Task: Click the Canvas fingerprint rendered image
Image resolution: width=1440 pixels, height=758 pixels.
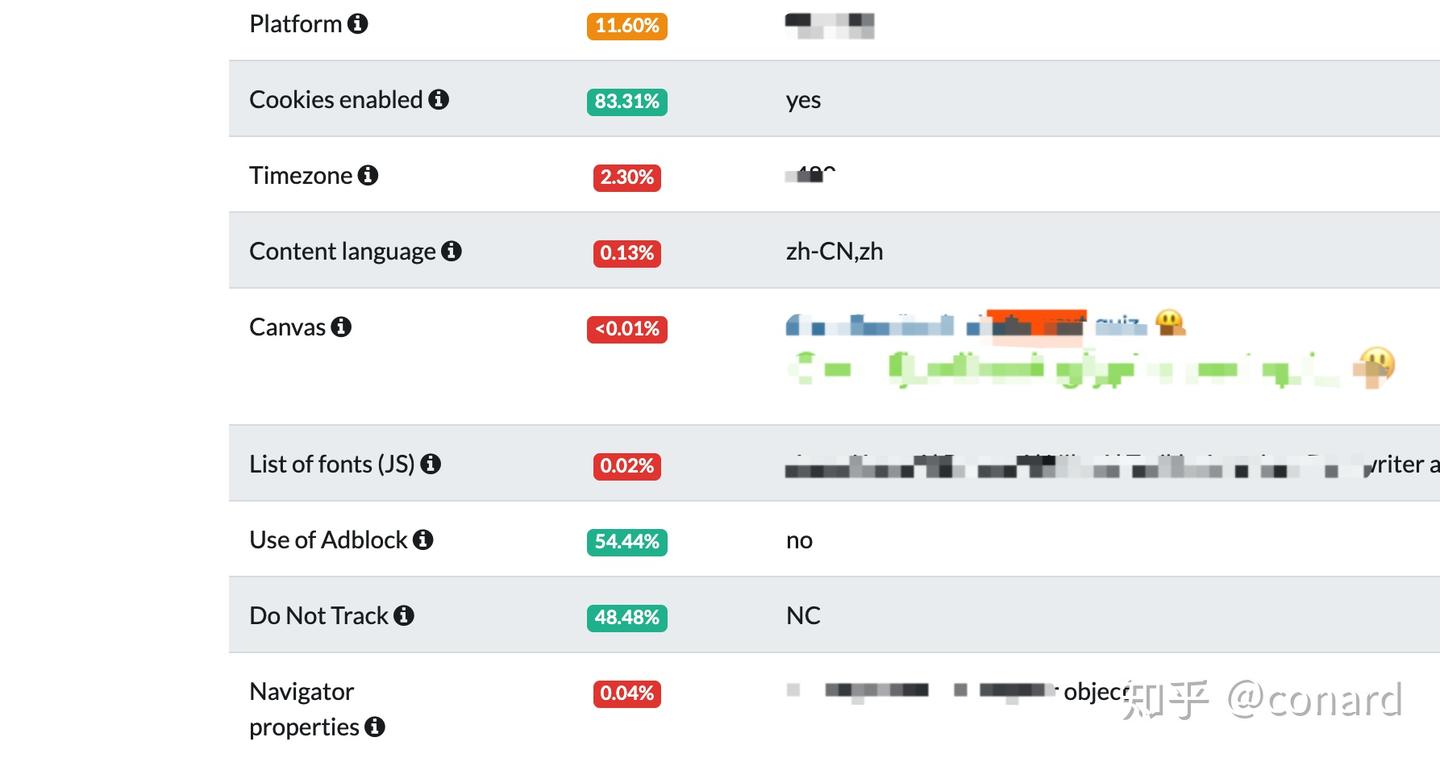Action: click(x=1088, y=350)
